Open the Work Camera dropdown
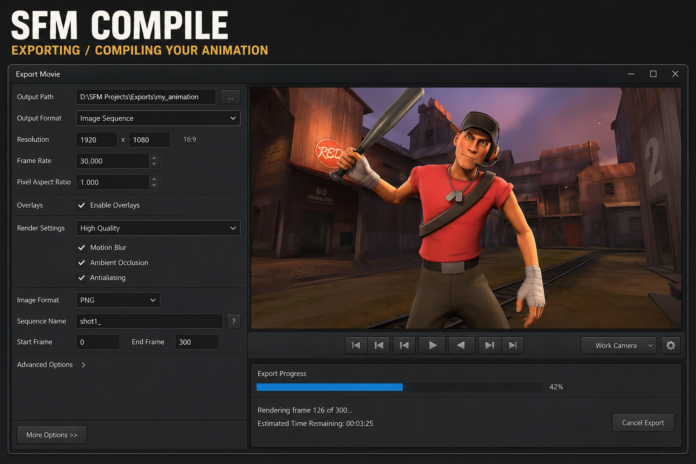The height and width of the screenshot is (464, 696). click(x=619, y=345)
